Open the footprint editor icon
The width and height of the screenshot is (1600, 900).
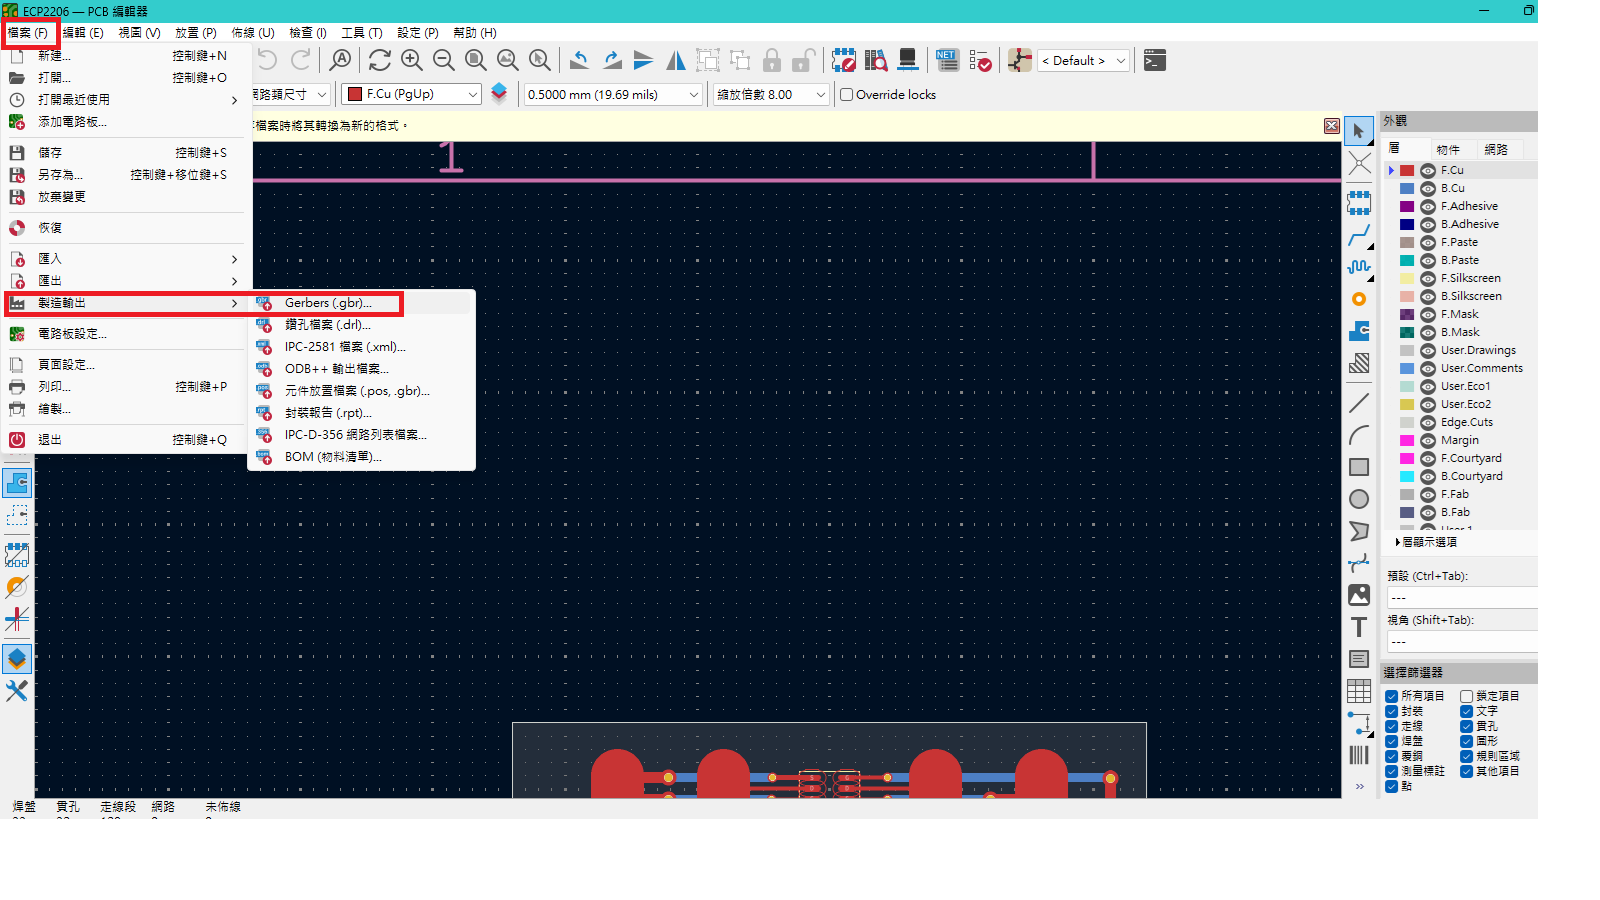(844, 60)
